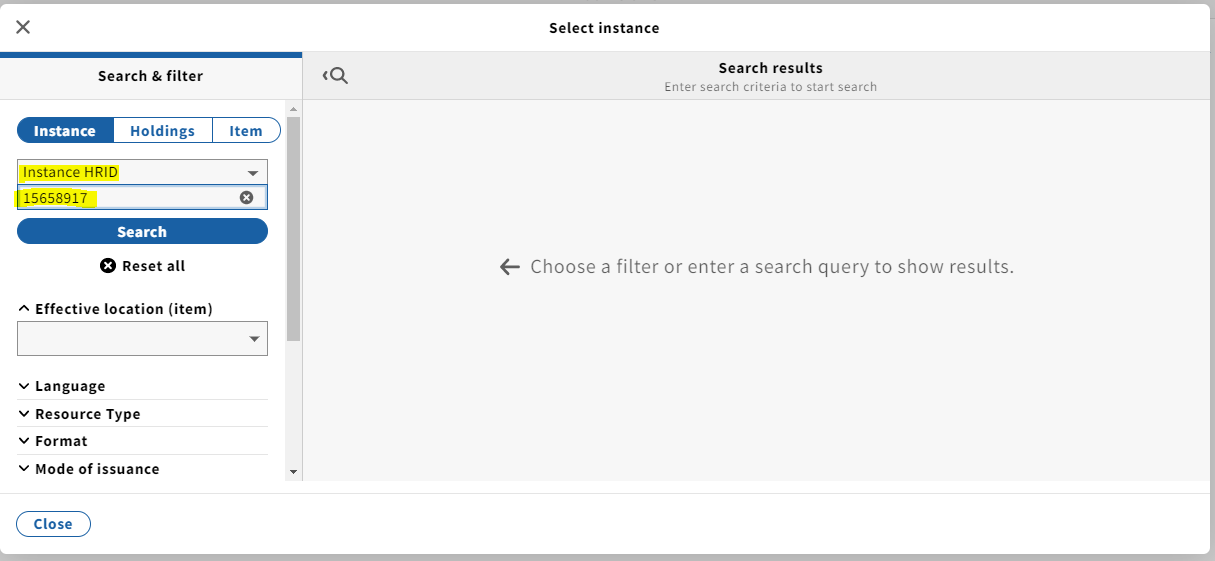Open the Instance HRID search type dropdown
The image size is (1215, 561).
[142, 172]
